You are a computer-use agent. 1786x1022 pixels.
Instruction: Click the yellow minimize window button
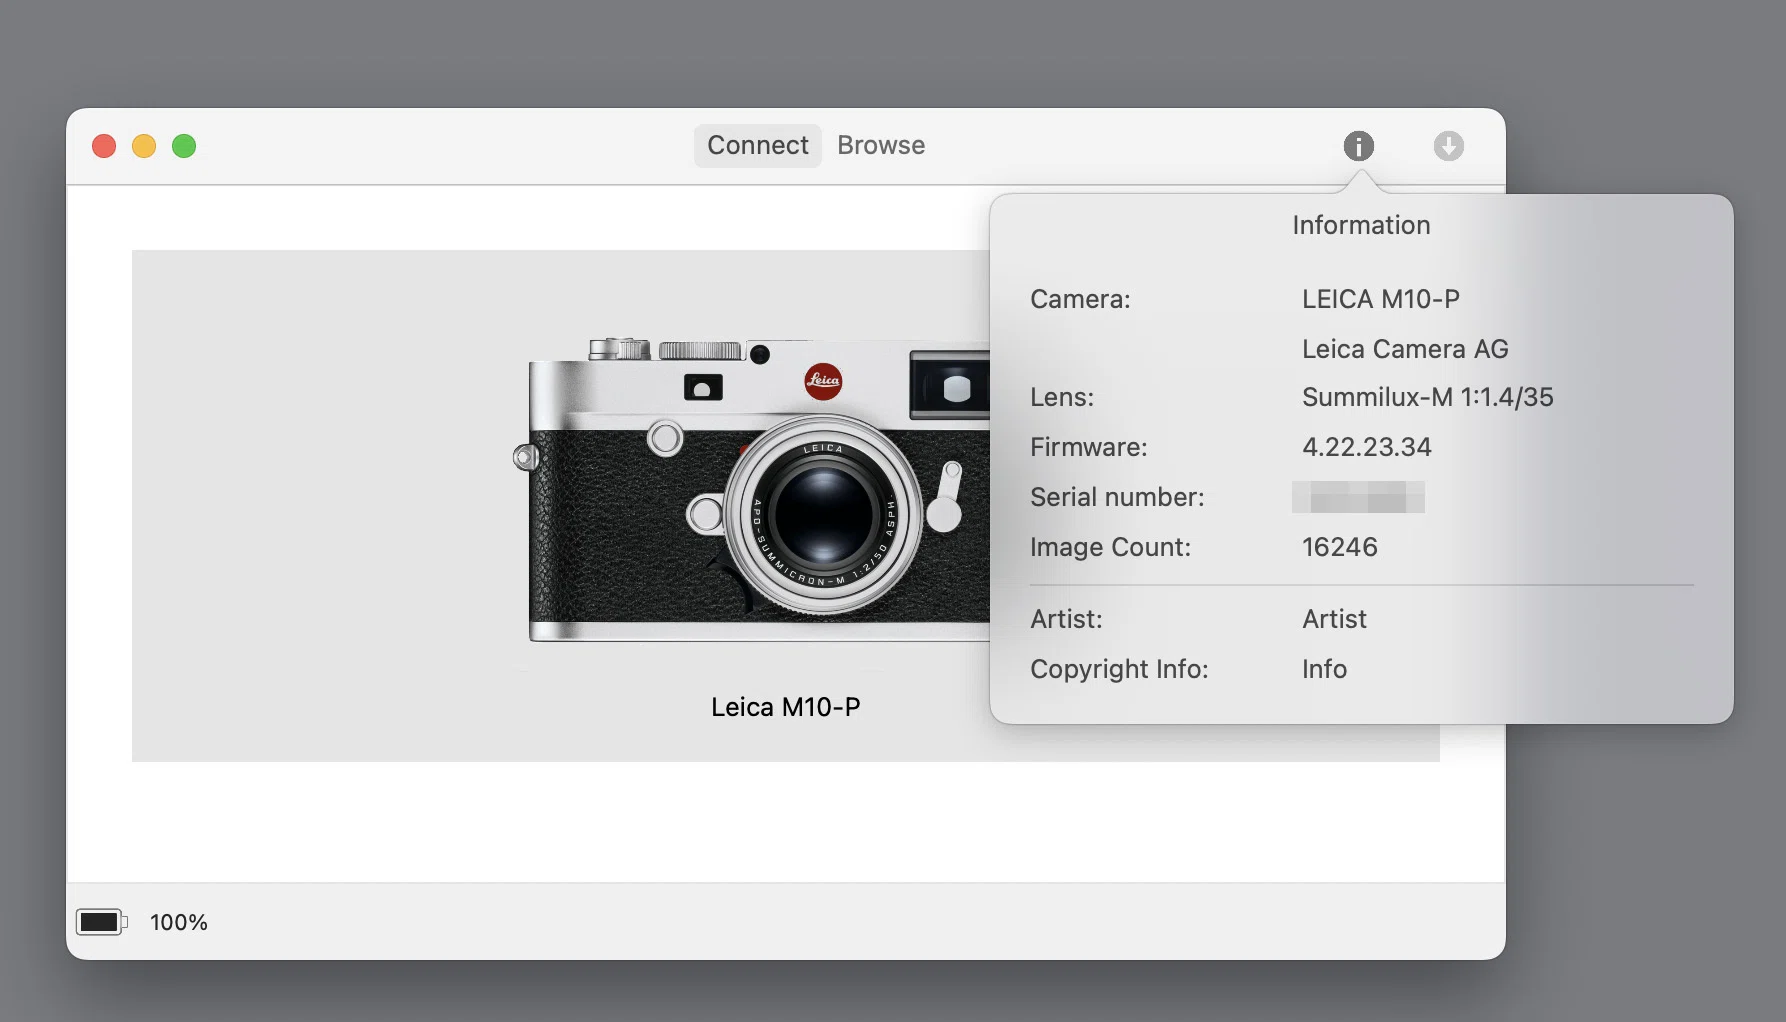pyautogui.click(x=144, y=146)
